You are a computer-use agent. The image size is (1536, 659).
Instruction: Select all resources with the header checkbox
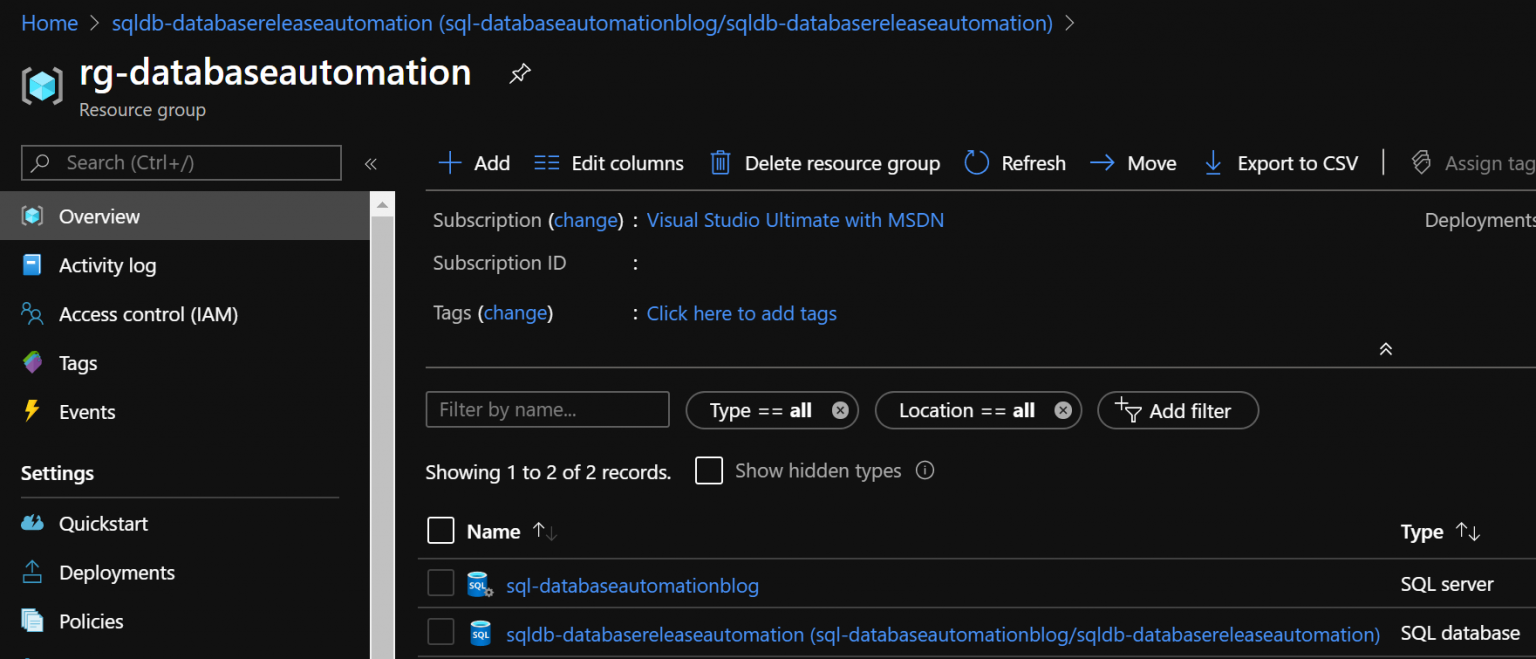click(441, 530)
